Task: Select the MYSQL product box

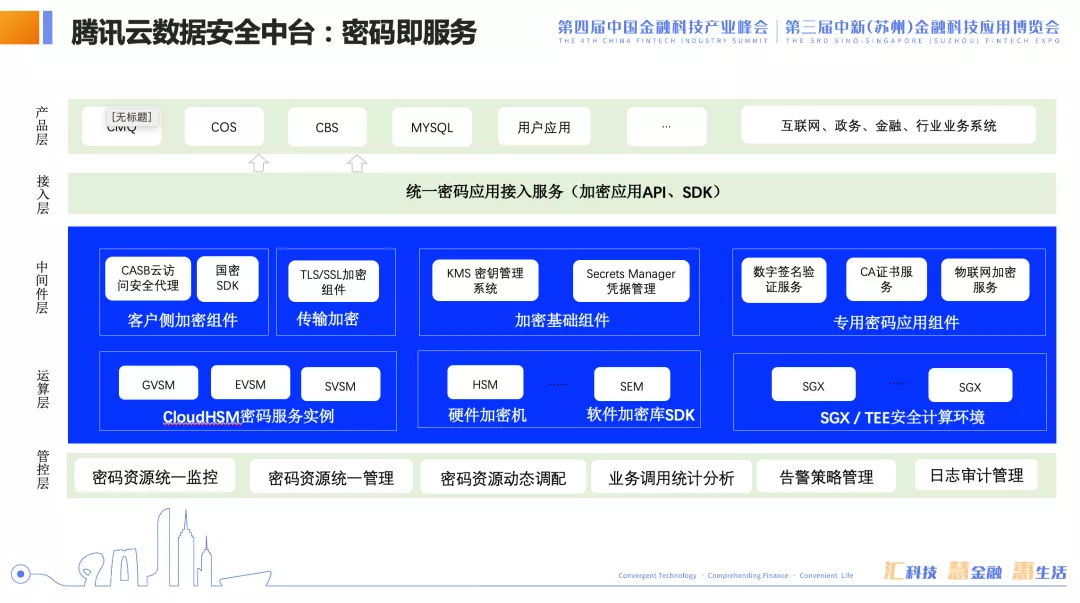Action: pos(432,127)
